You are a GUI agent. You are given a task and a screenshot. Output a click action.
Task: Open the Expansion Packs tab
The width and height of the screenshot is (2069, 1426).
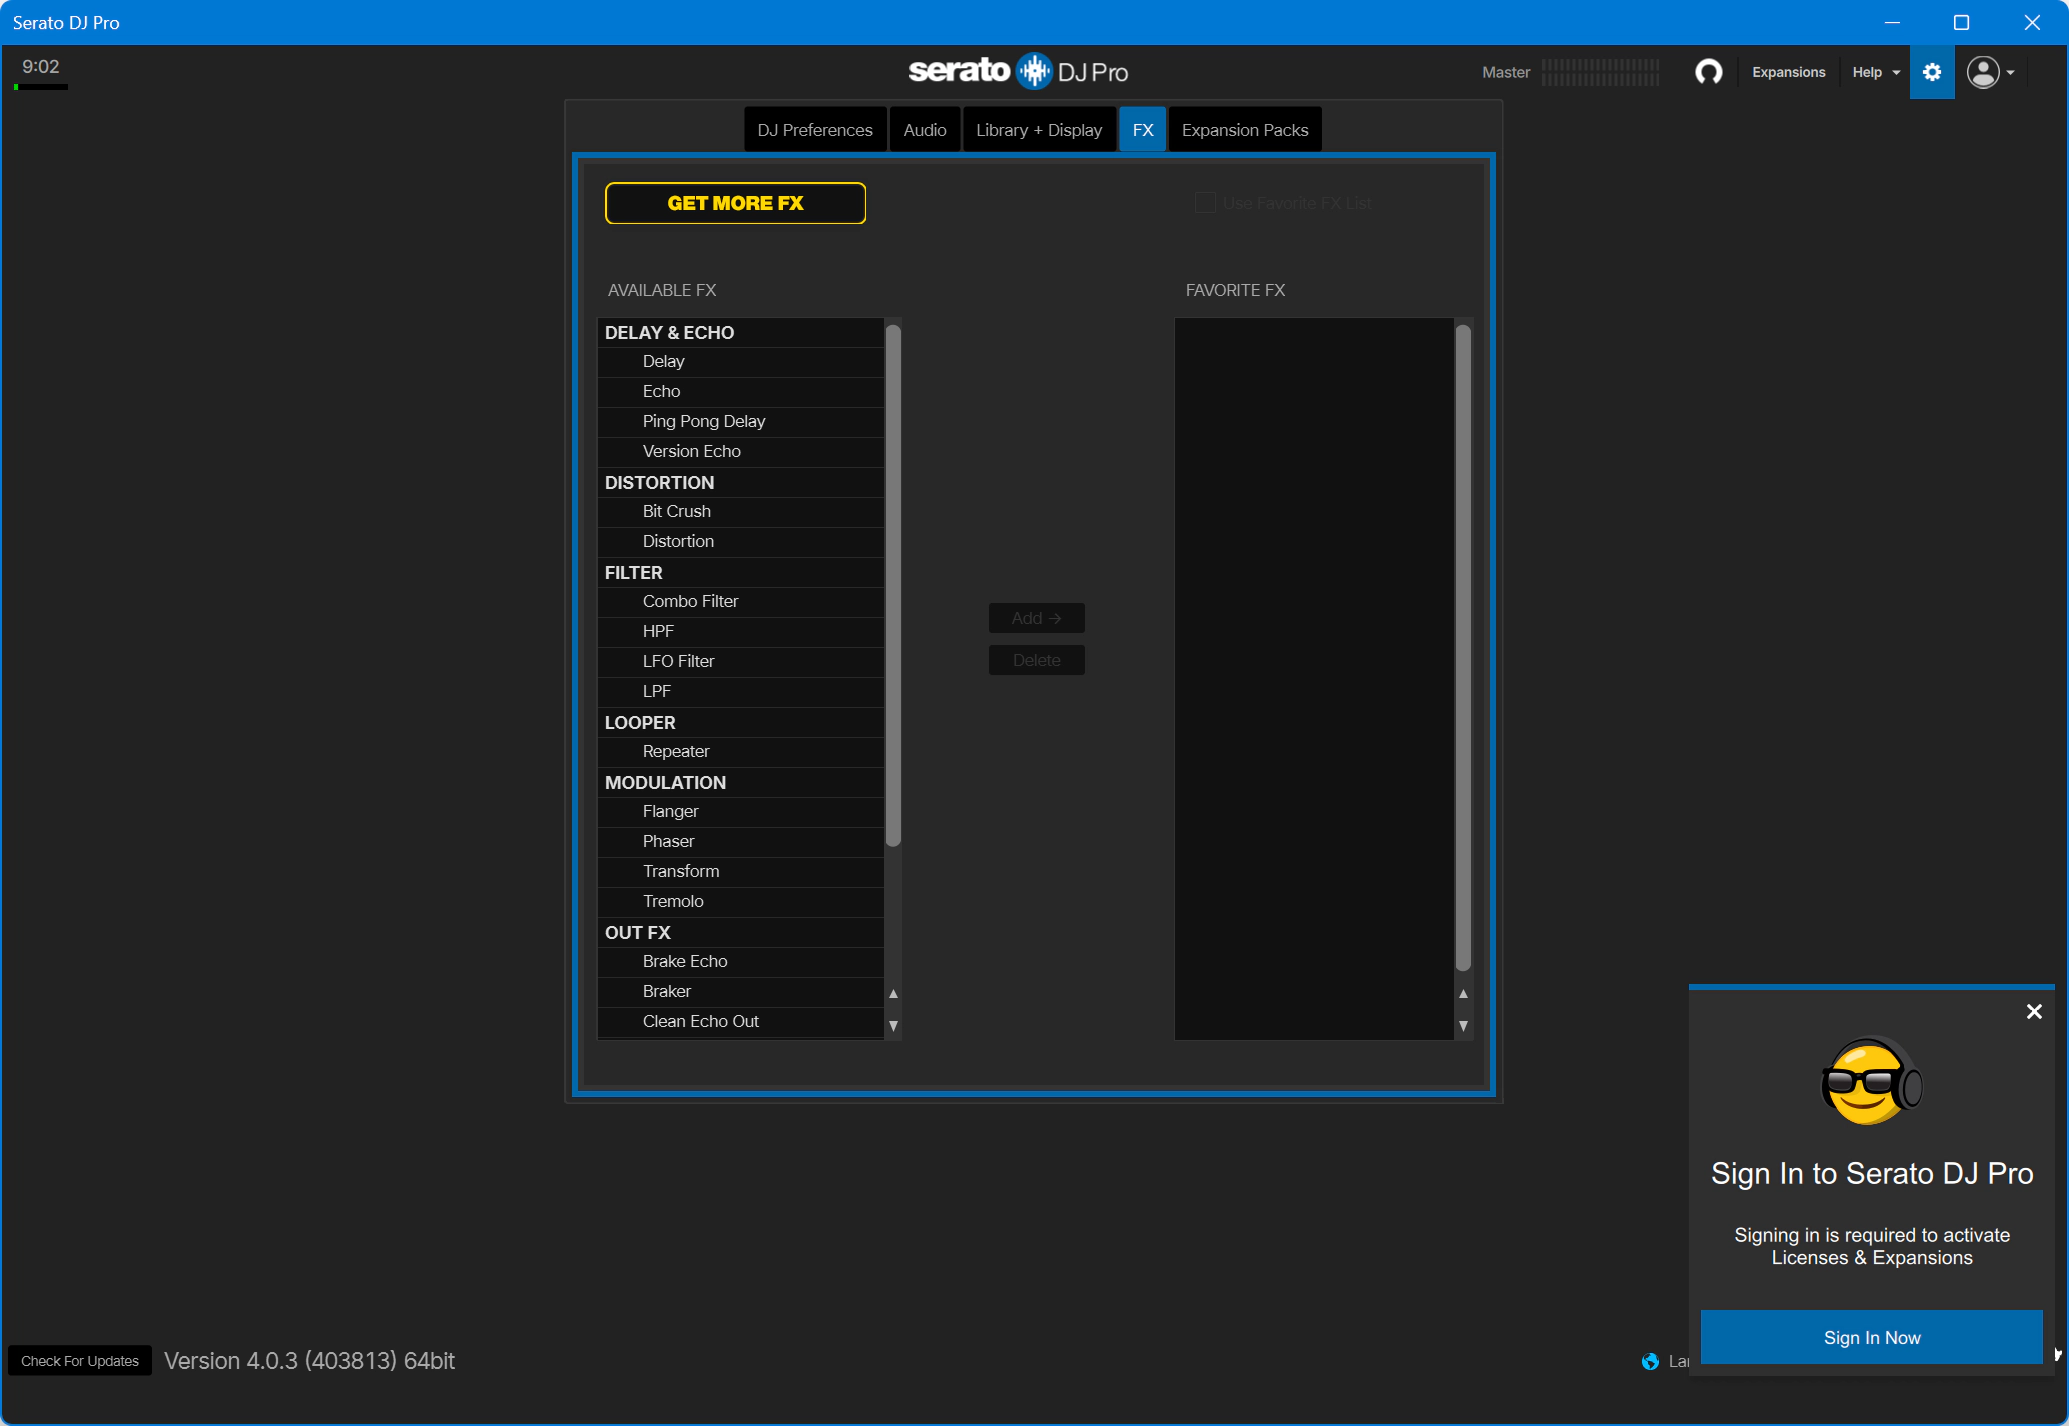(x=1244, y=130)
